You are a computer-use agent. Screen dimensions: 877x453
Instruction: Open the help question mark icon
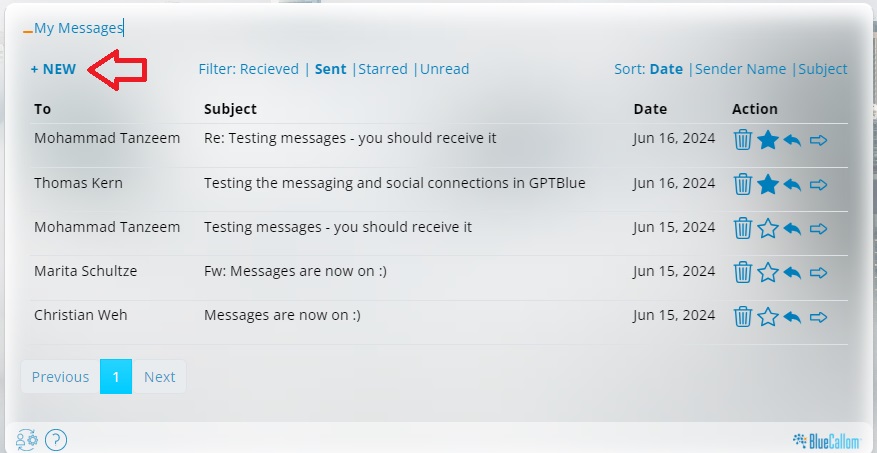coord(56,439)
